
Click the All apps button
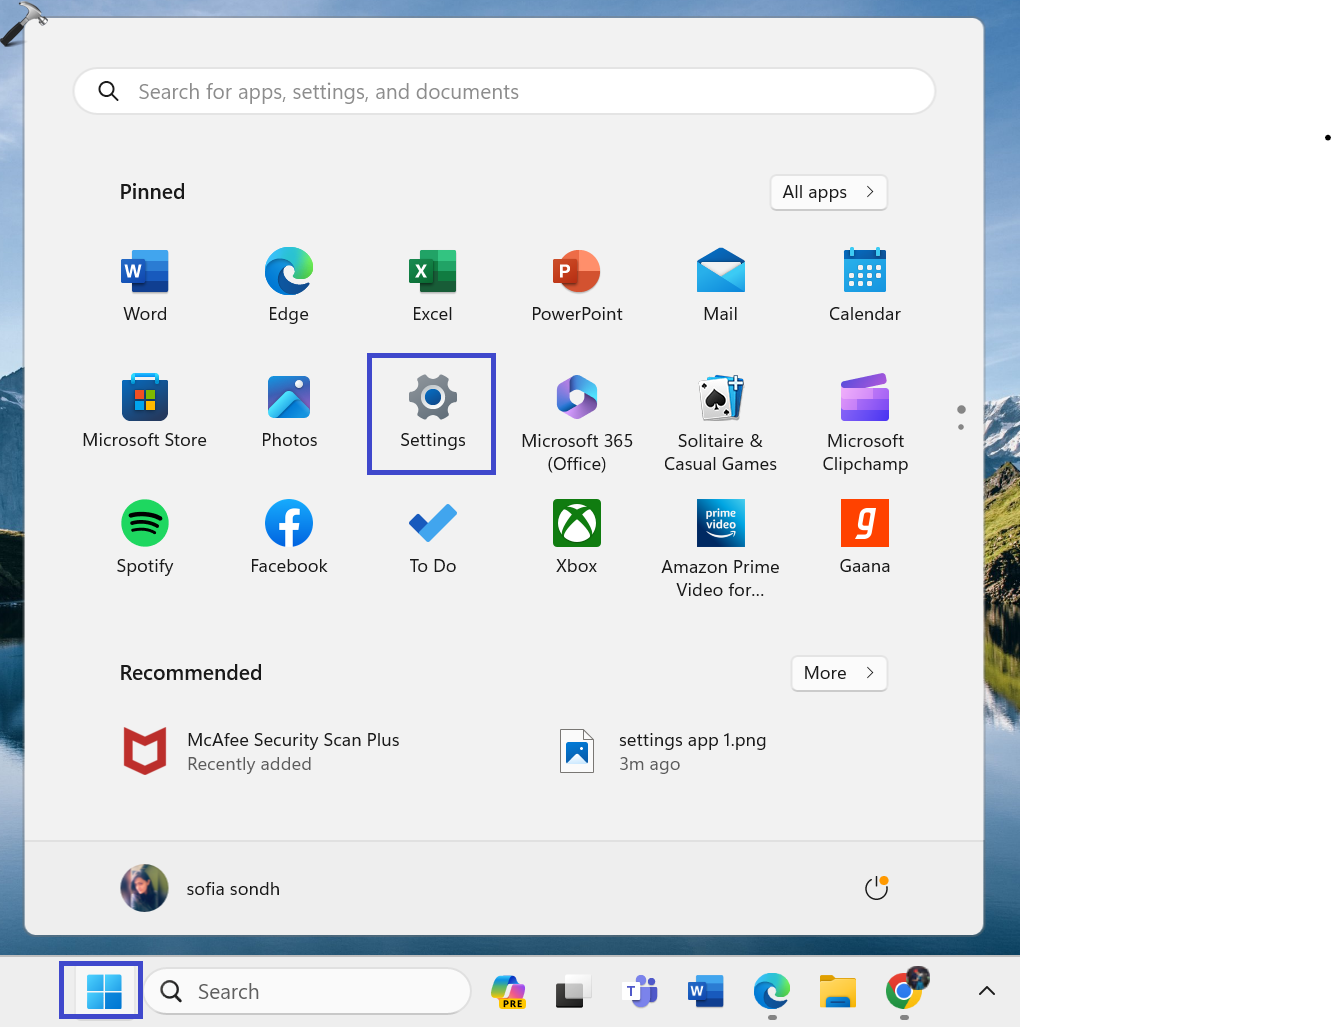(x=828, y=192)
